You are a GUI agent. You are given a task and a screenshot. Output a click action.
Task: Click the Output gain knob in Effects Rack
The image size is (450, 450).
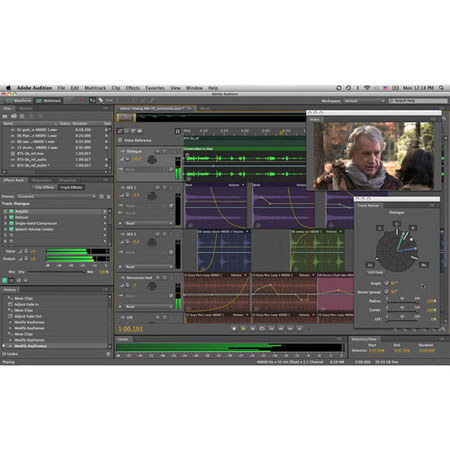tap(26, 259)
